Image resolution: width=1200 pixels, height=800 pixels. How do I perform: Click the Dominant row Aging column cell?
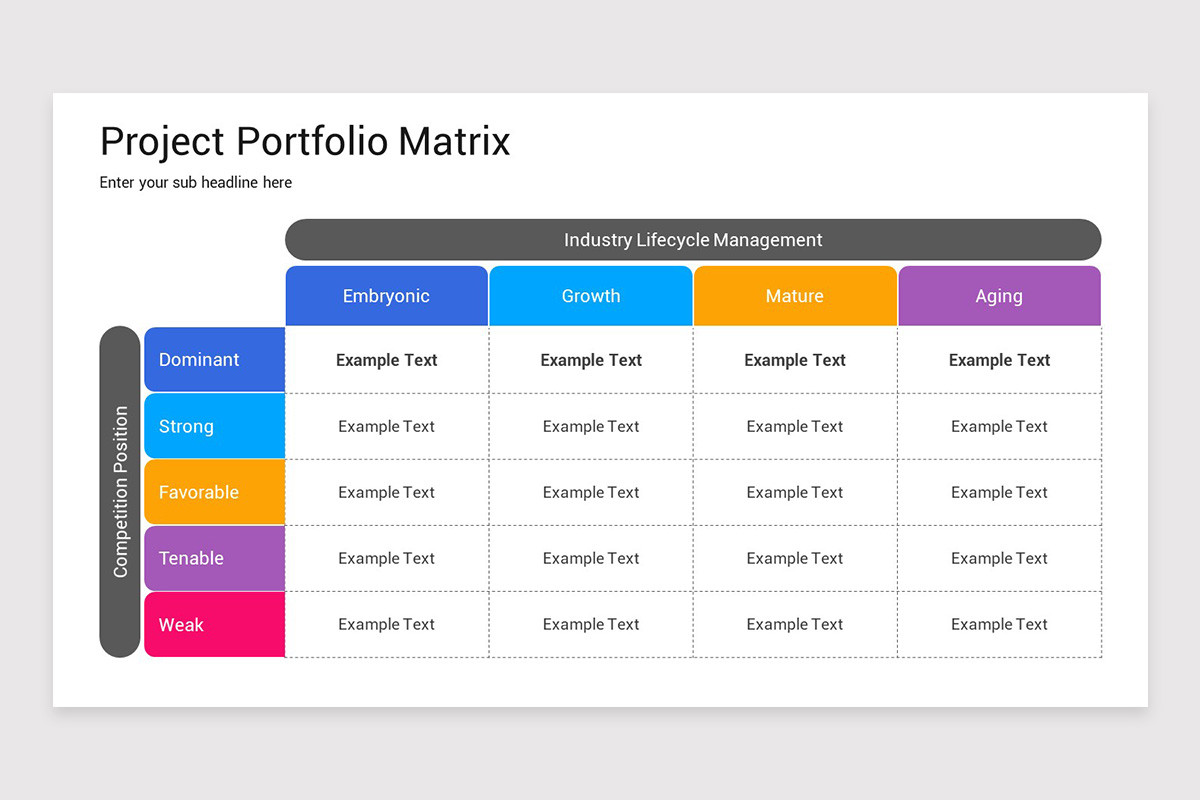click(x=1000, y=360)
